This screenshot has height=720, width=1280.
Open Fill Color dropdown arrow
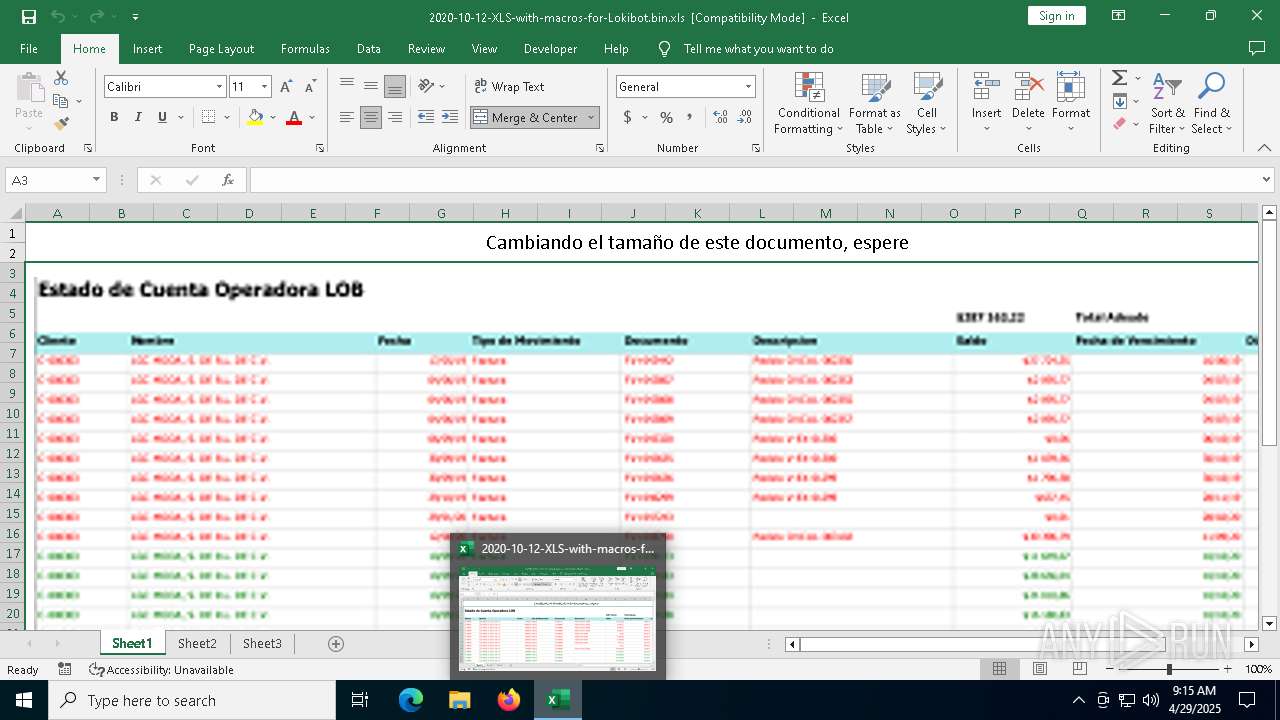(x=273, y=117)
